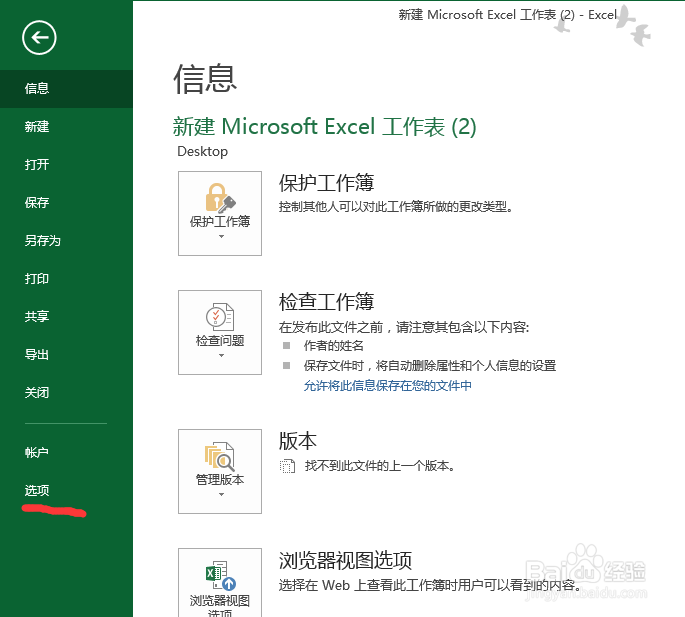Click the large 信息 page title
Screen dimensions: 685x617
coord(205,79)
